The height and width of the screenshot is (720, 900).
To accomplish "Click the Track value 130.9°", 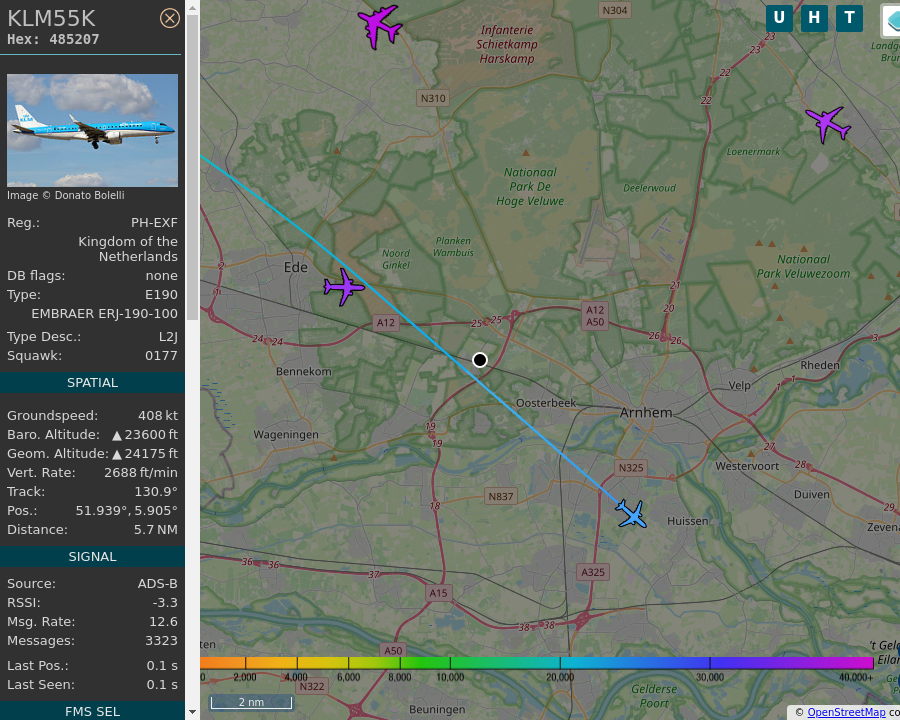I will pos(156,491).
